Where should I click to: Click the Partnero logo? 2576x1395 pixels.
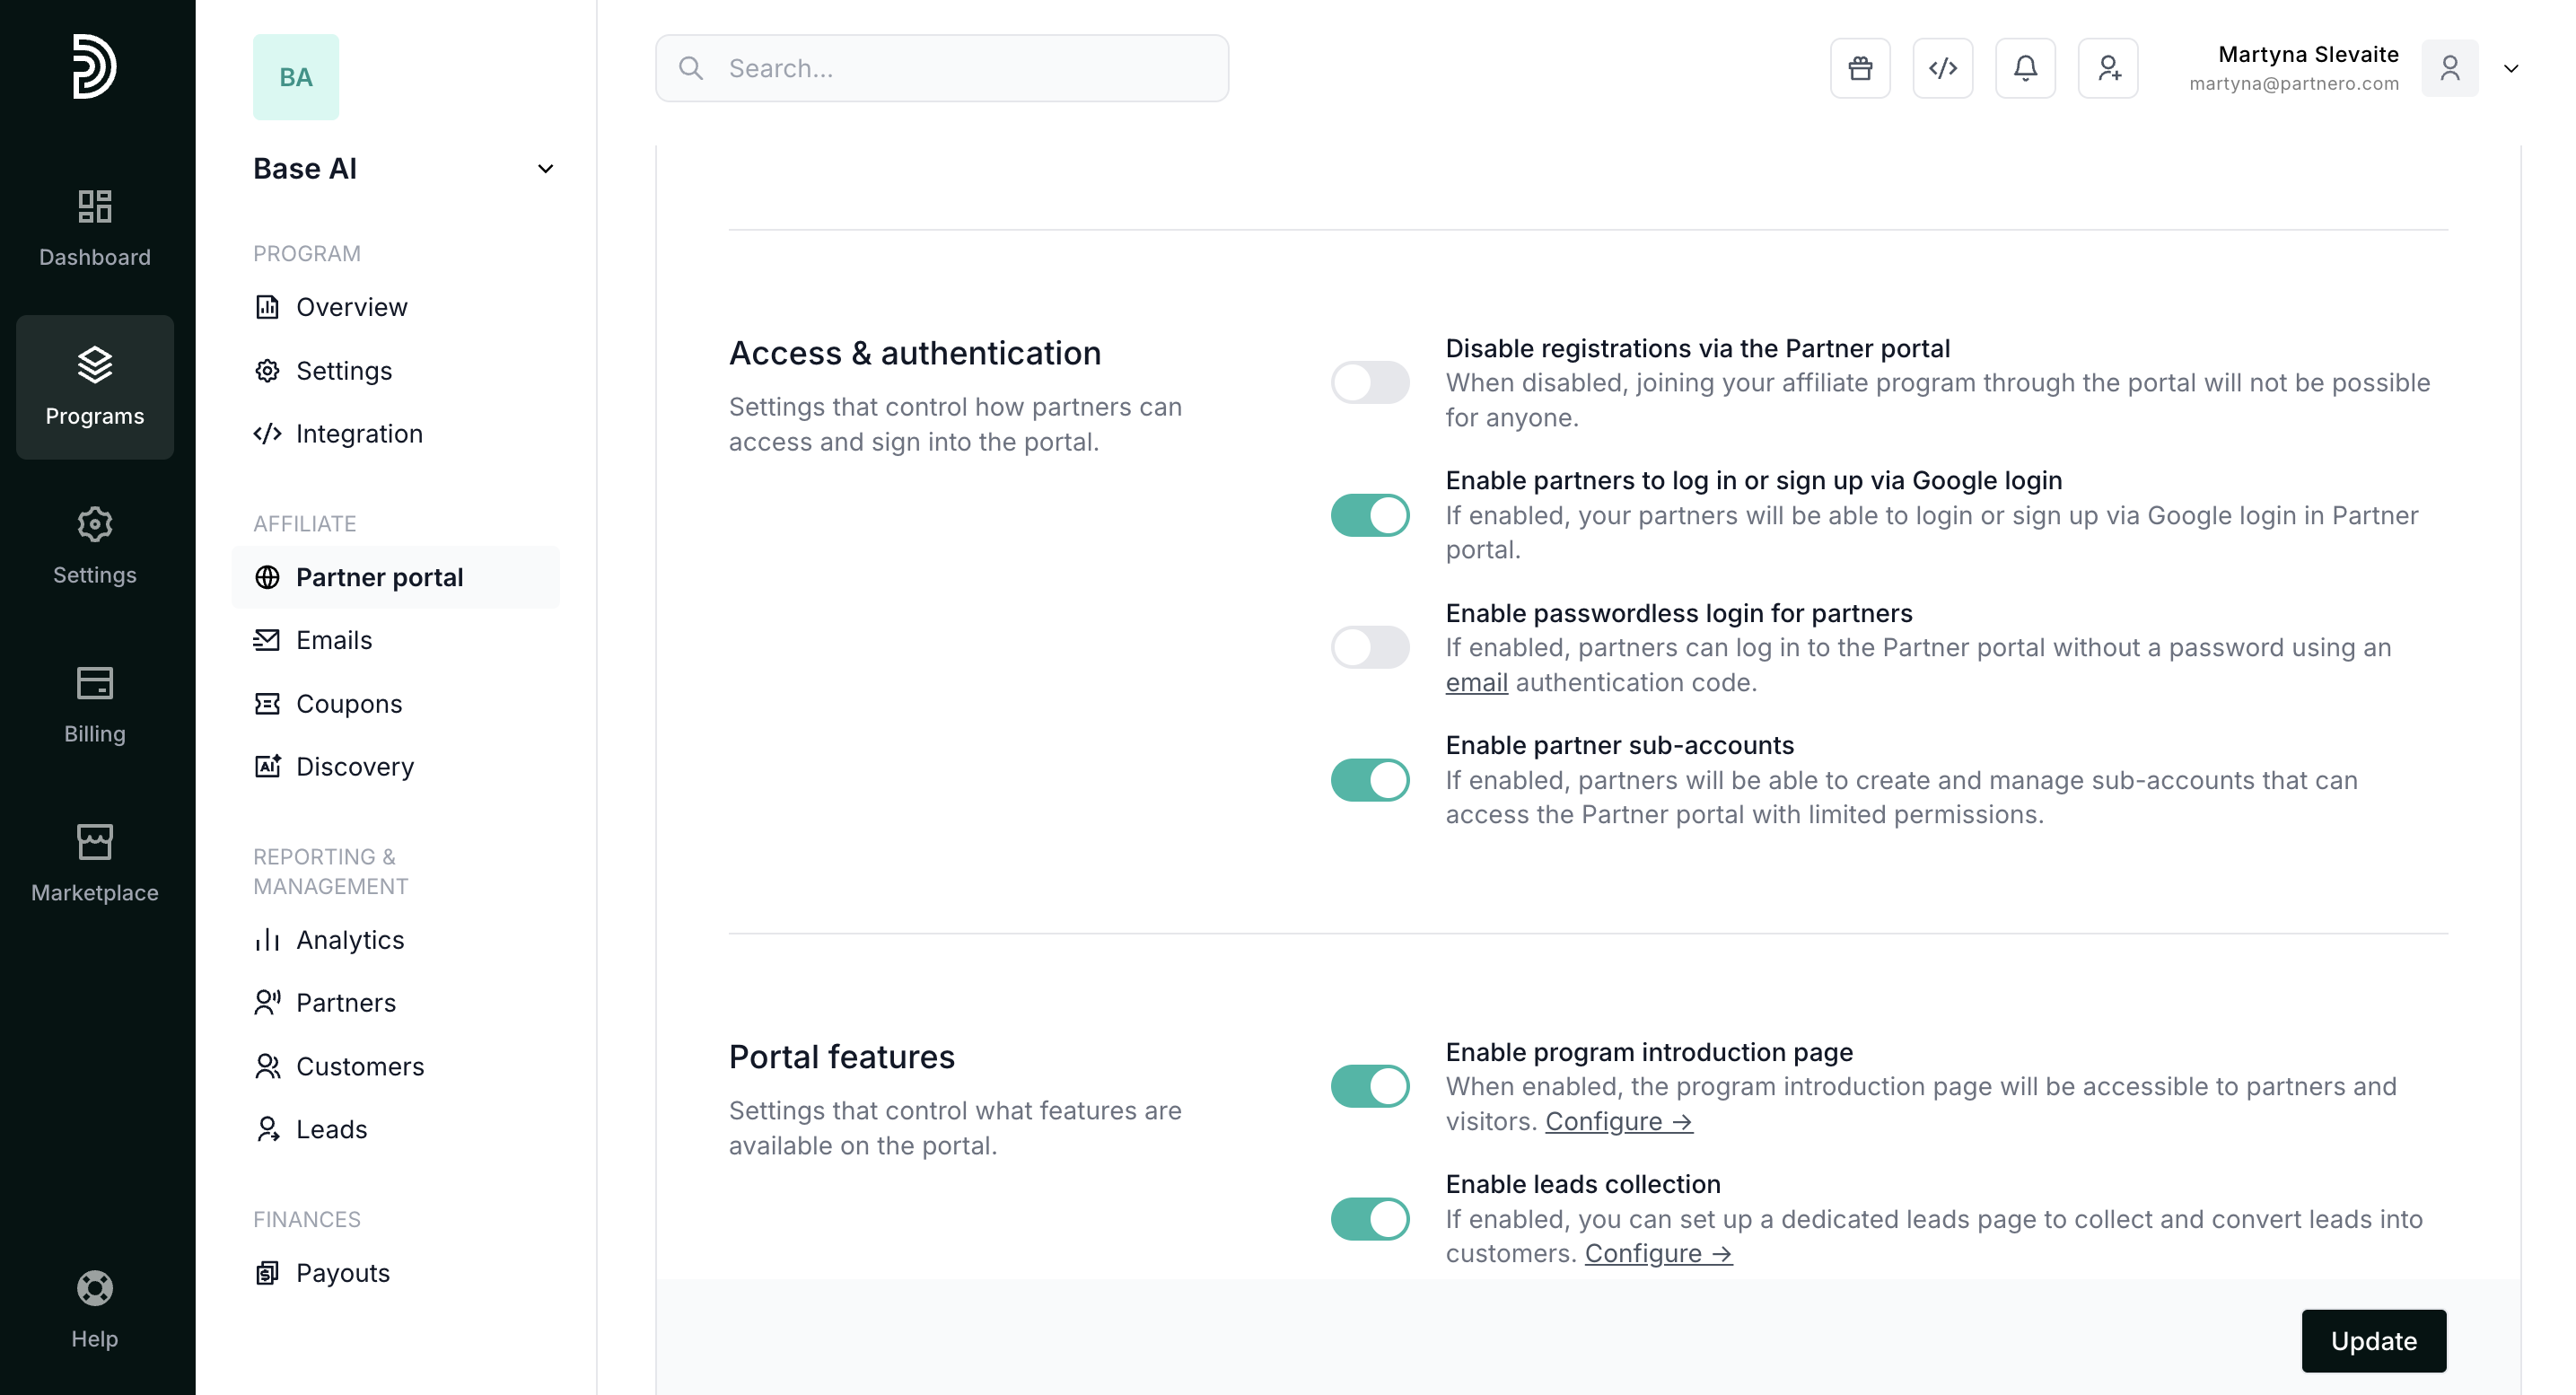tap(95, 66)
